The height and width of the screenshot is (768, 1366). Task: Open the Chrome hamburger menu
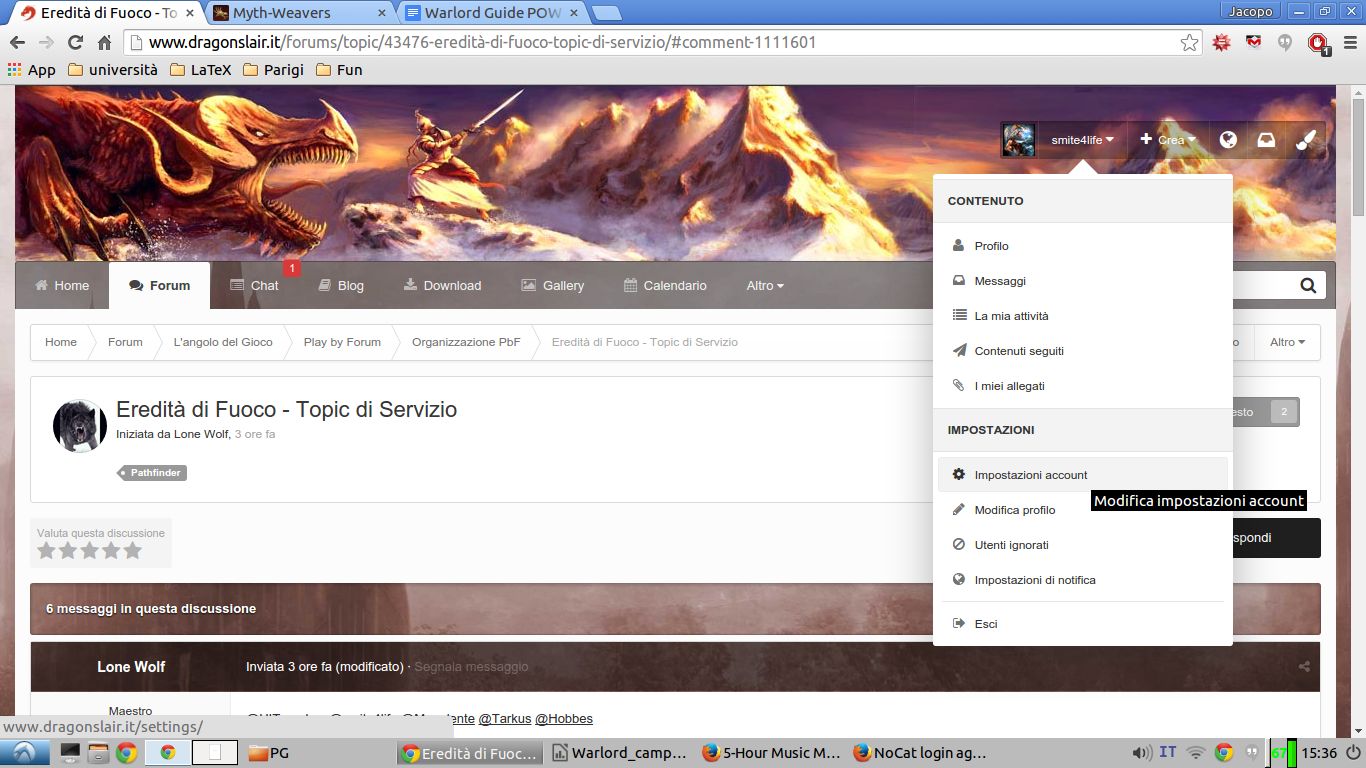(1350, 43)
